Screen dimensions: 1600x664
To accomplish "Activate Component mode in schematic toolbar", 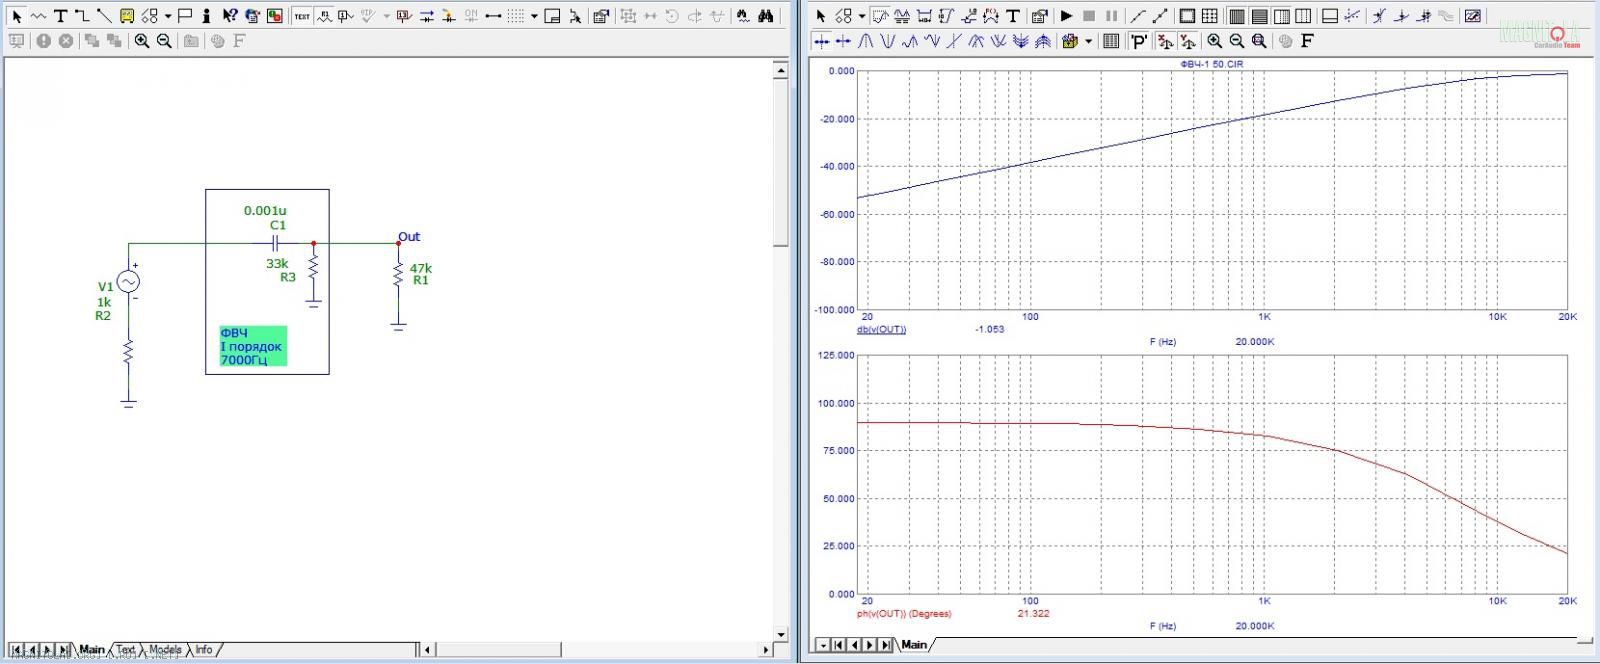I will [x=38, y=16].
